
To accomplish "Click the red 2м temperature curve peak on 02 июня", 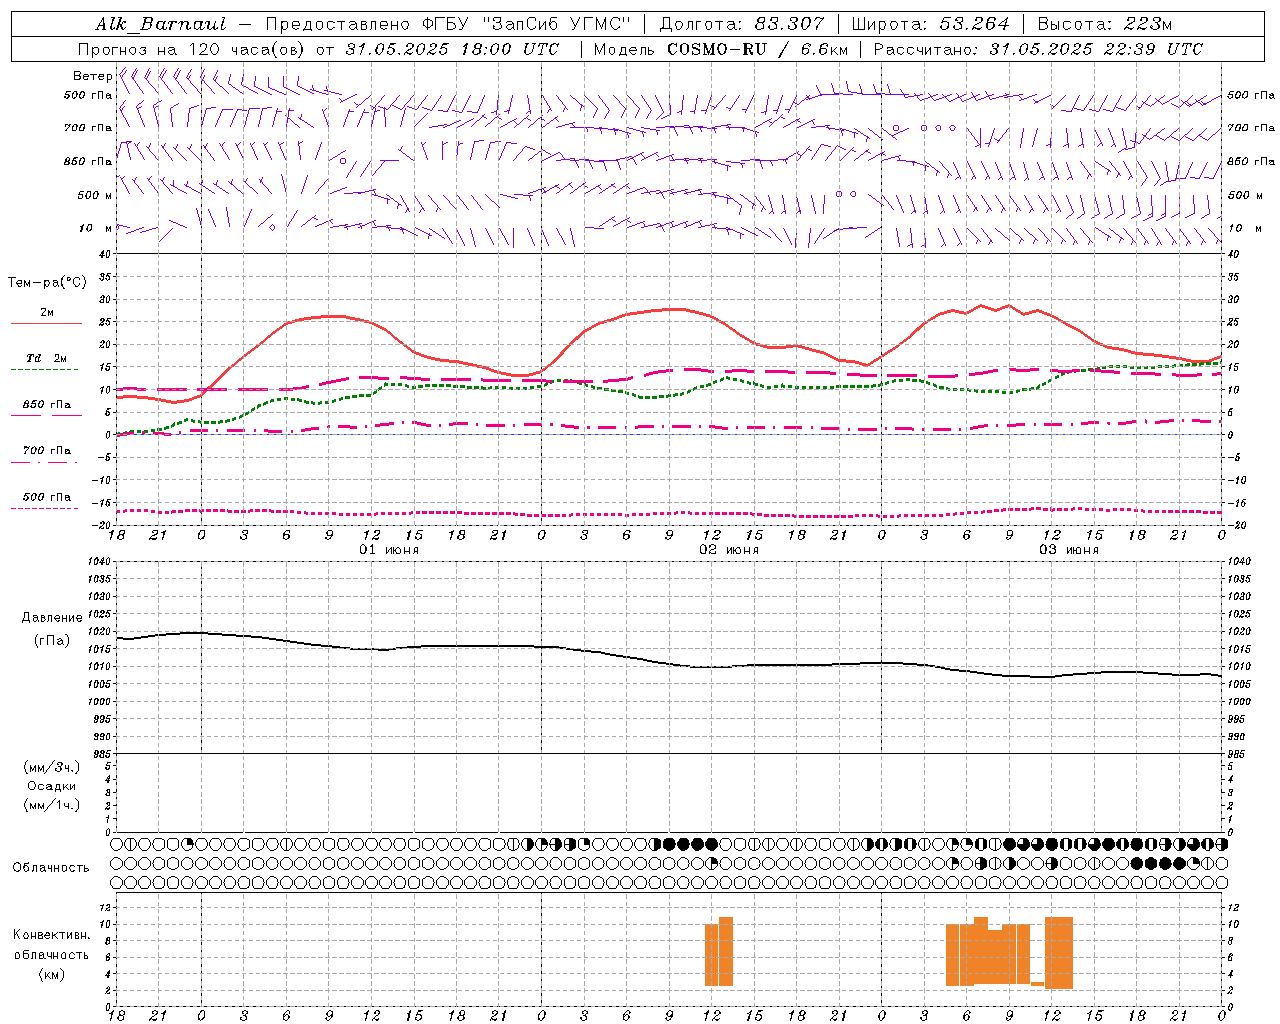I will click(675, 309).
